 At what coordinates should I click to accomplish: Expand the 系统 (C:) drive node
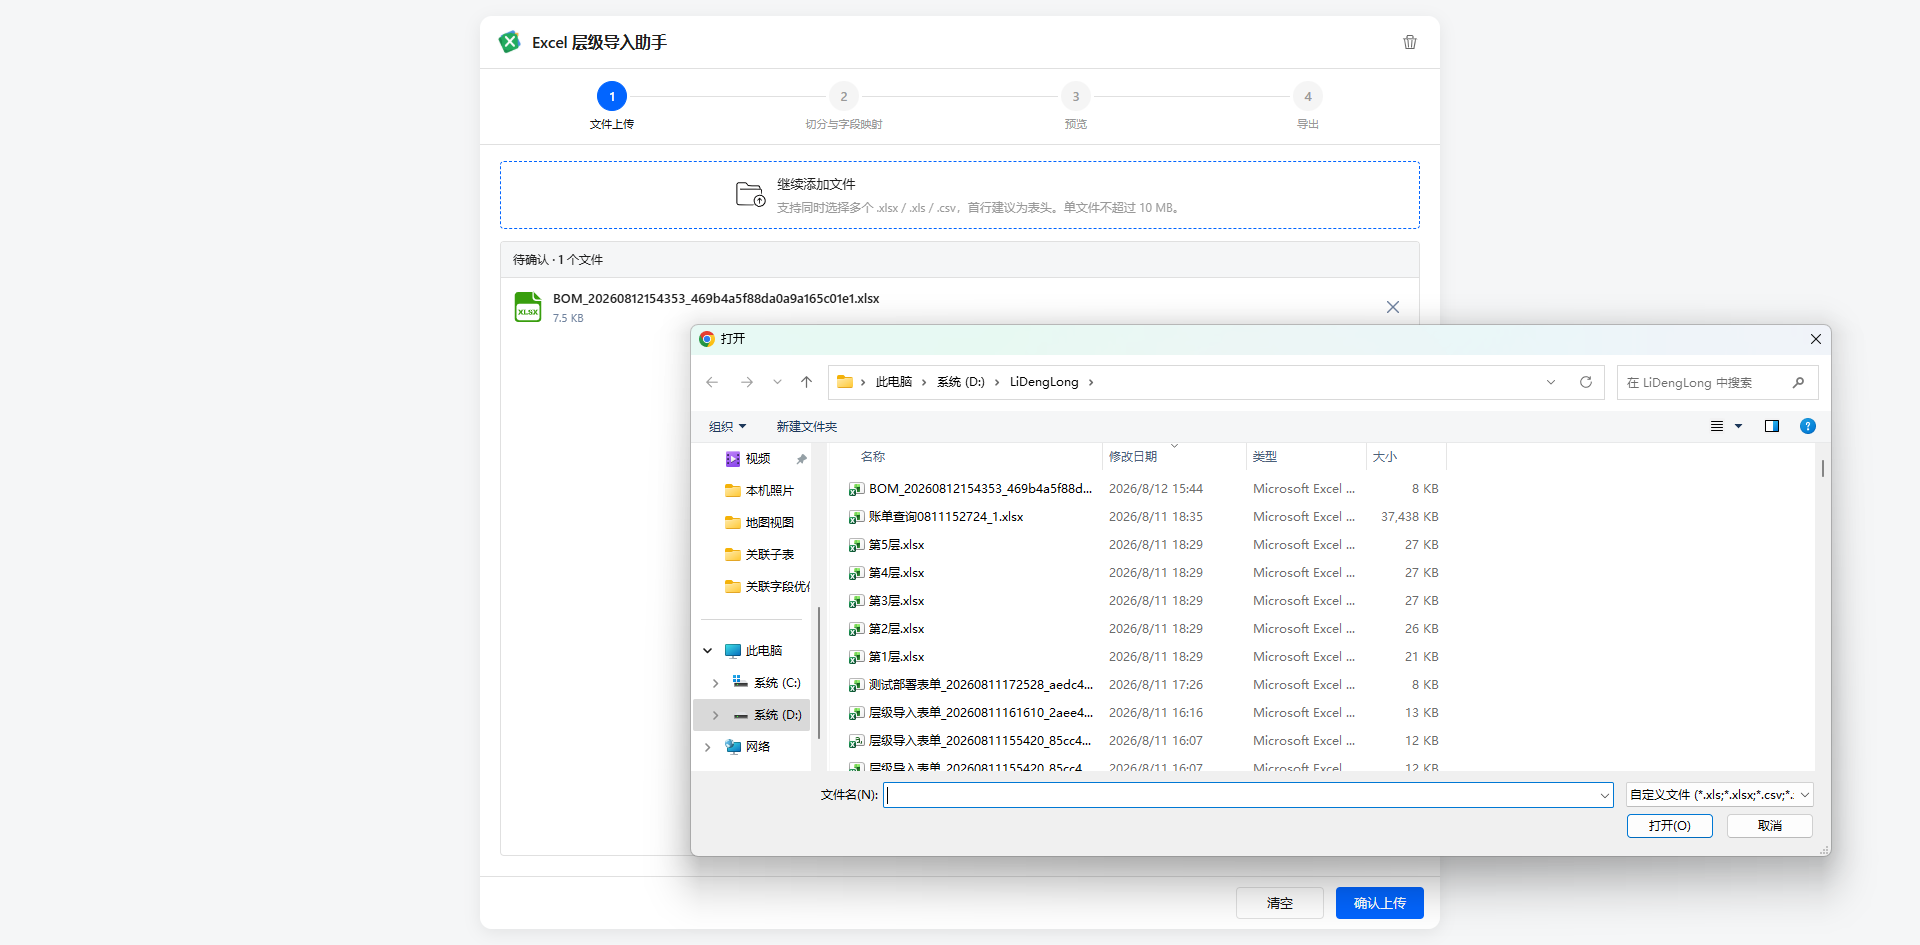click(715, 683)
